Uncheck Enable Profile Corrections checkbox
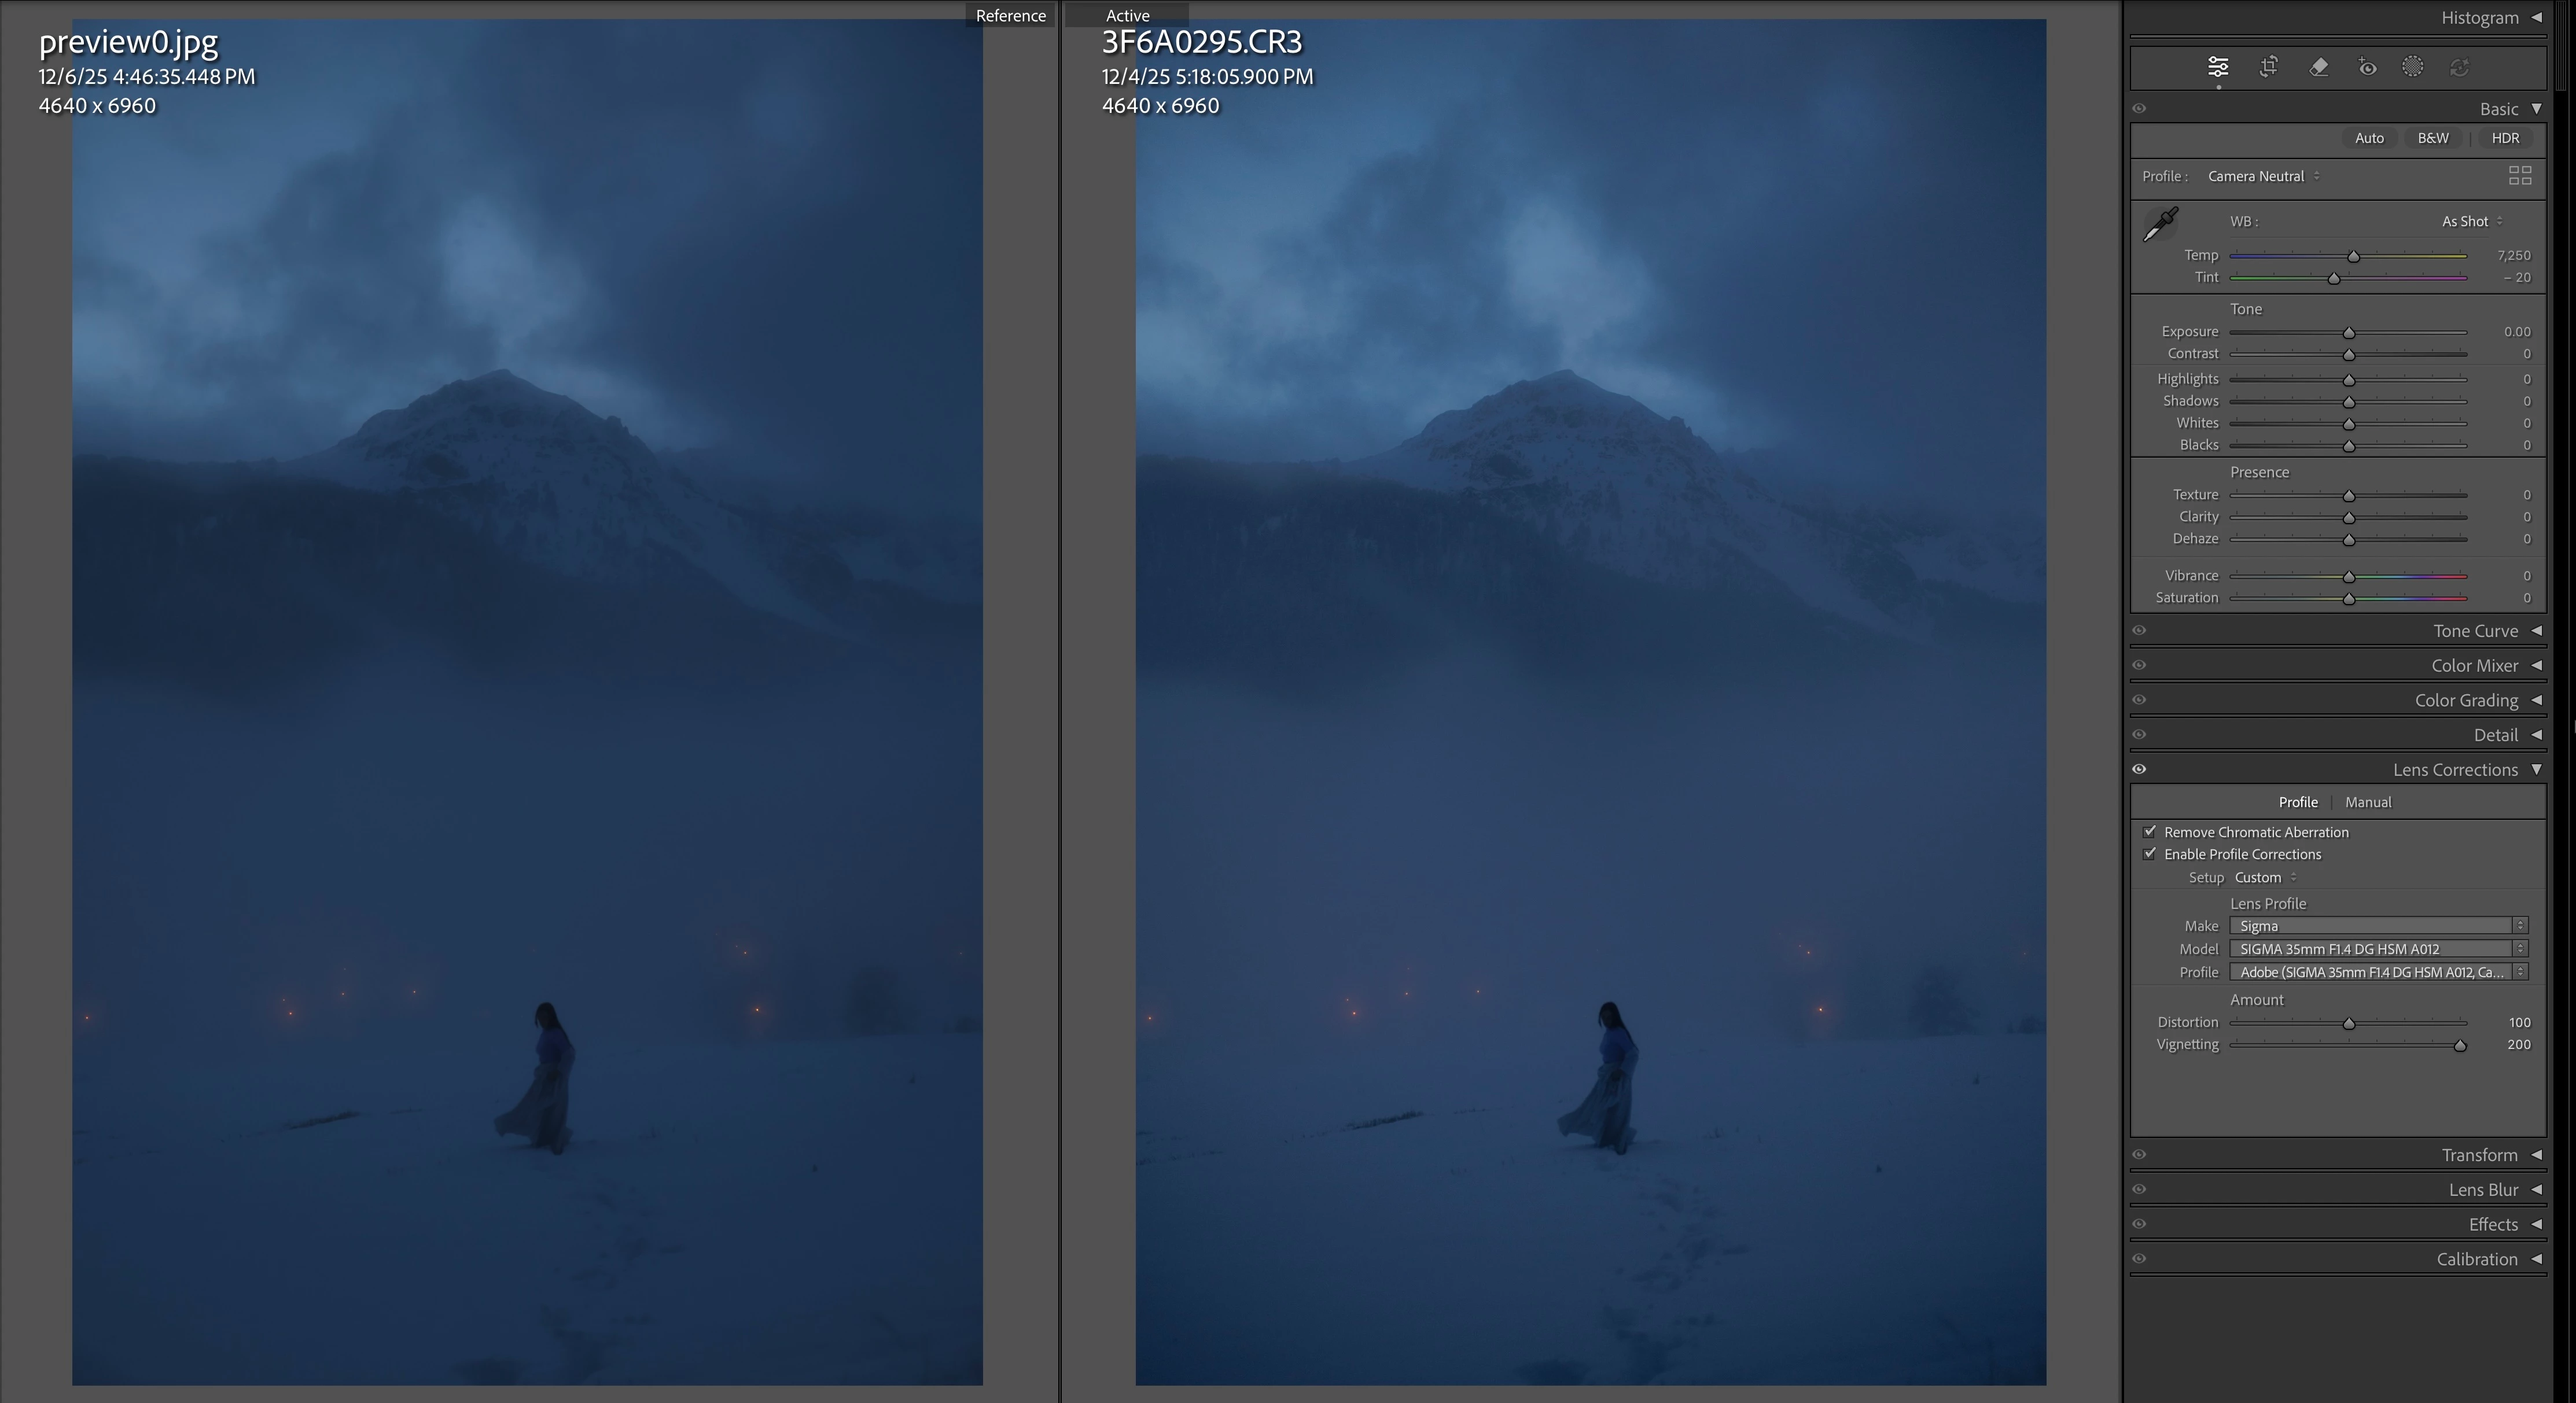The width and height of the screenshot is (2576, 1403). click(2150, 853)
